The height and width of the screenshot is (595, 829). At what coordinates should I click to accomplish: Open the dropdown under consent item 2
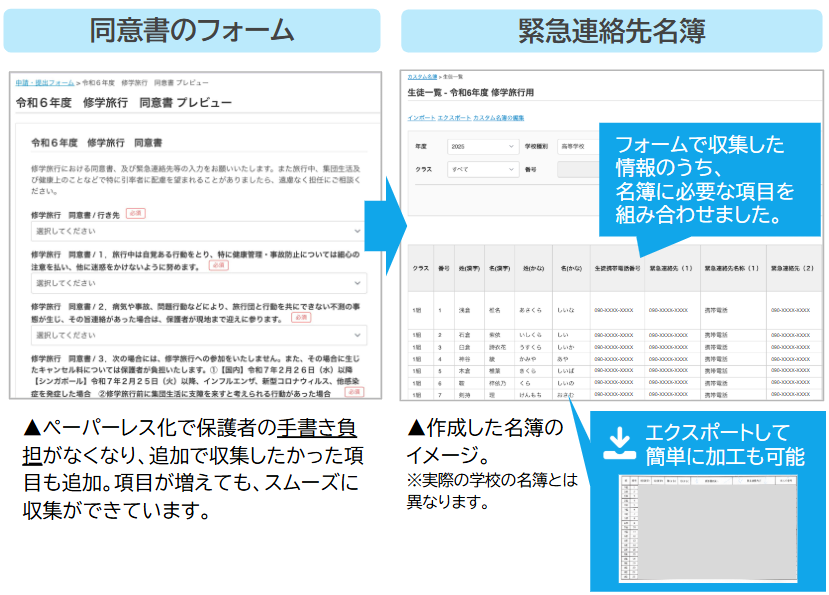pos(199,335)
